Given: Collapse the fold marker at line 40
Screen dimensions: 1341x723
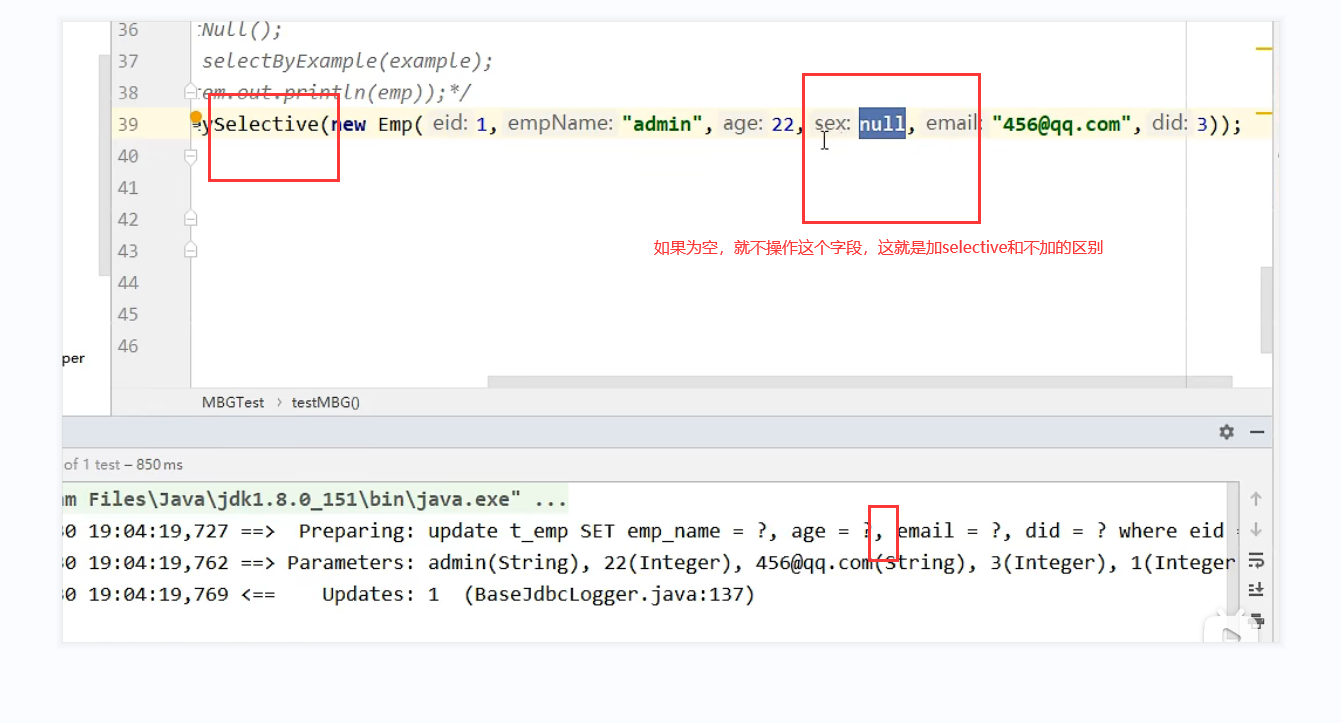Looking at the screenshot, I should point(191,156).
